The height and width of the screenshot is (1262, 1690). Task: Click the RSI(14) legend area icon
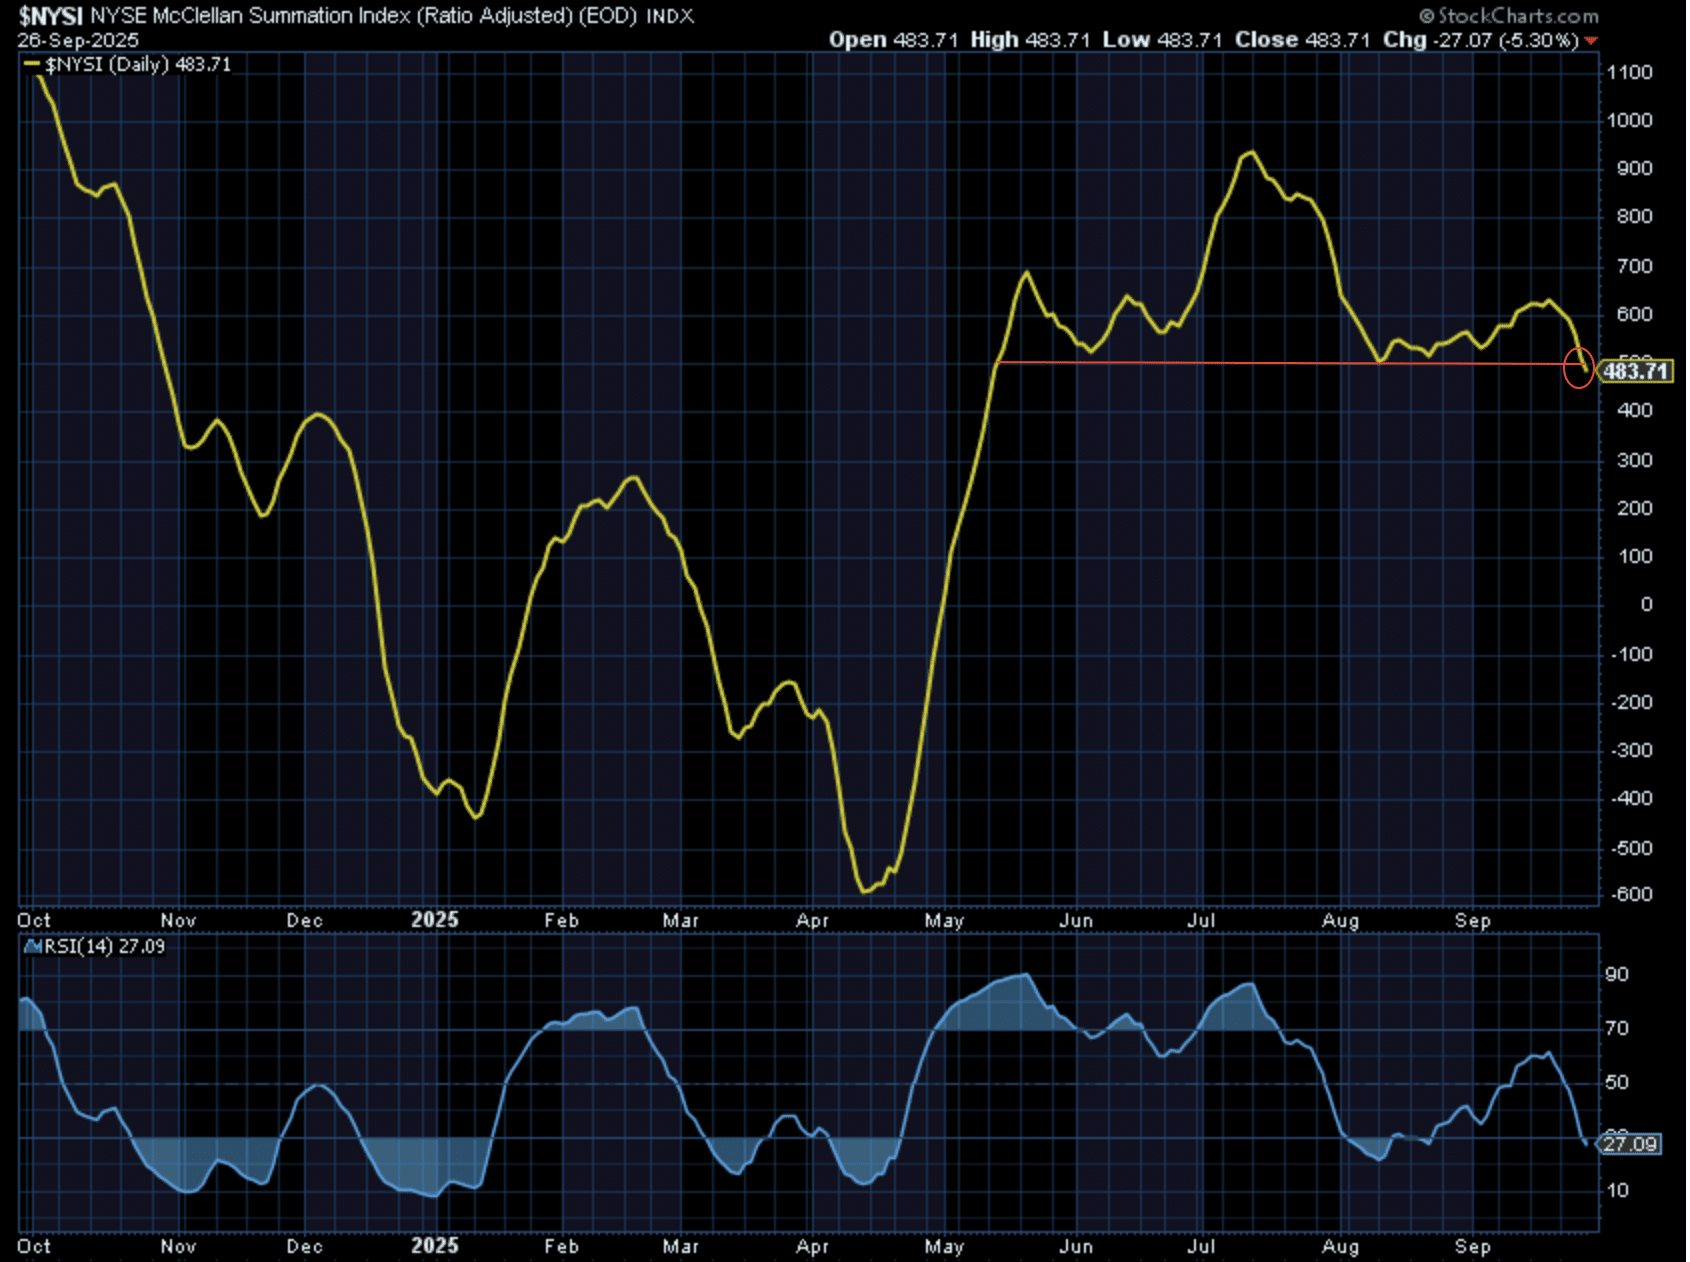point(33,946)
